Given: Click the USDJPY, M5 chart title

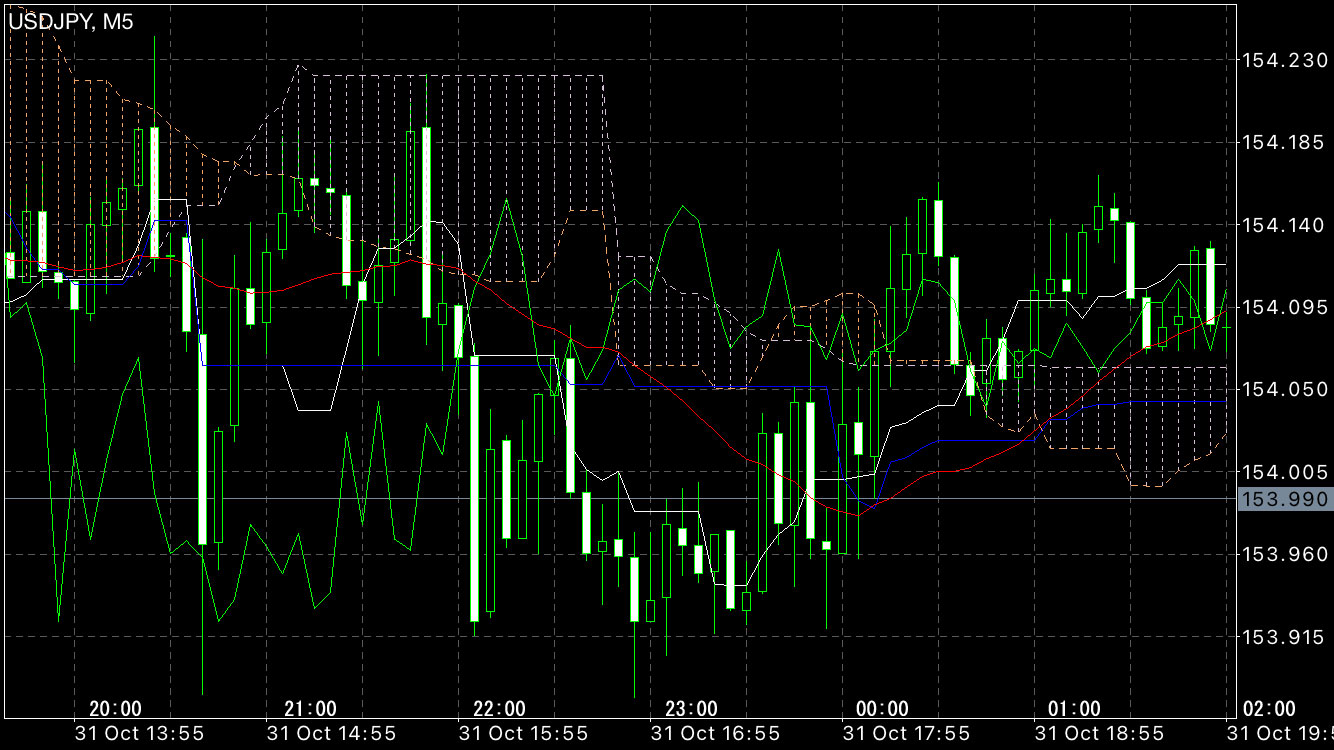Looking at the screenshot, I should [71, 21].
